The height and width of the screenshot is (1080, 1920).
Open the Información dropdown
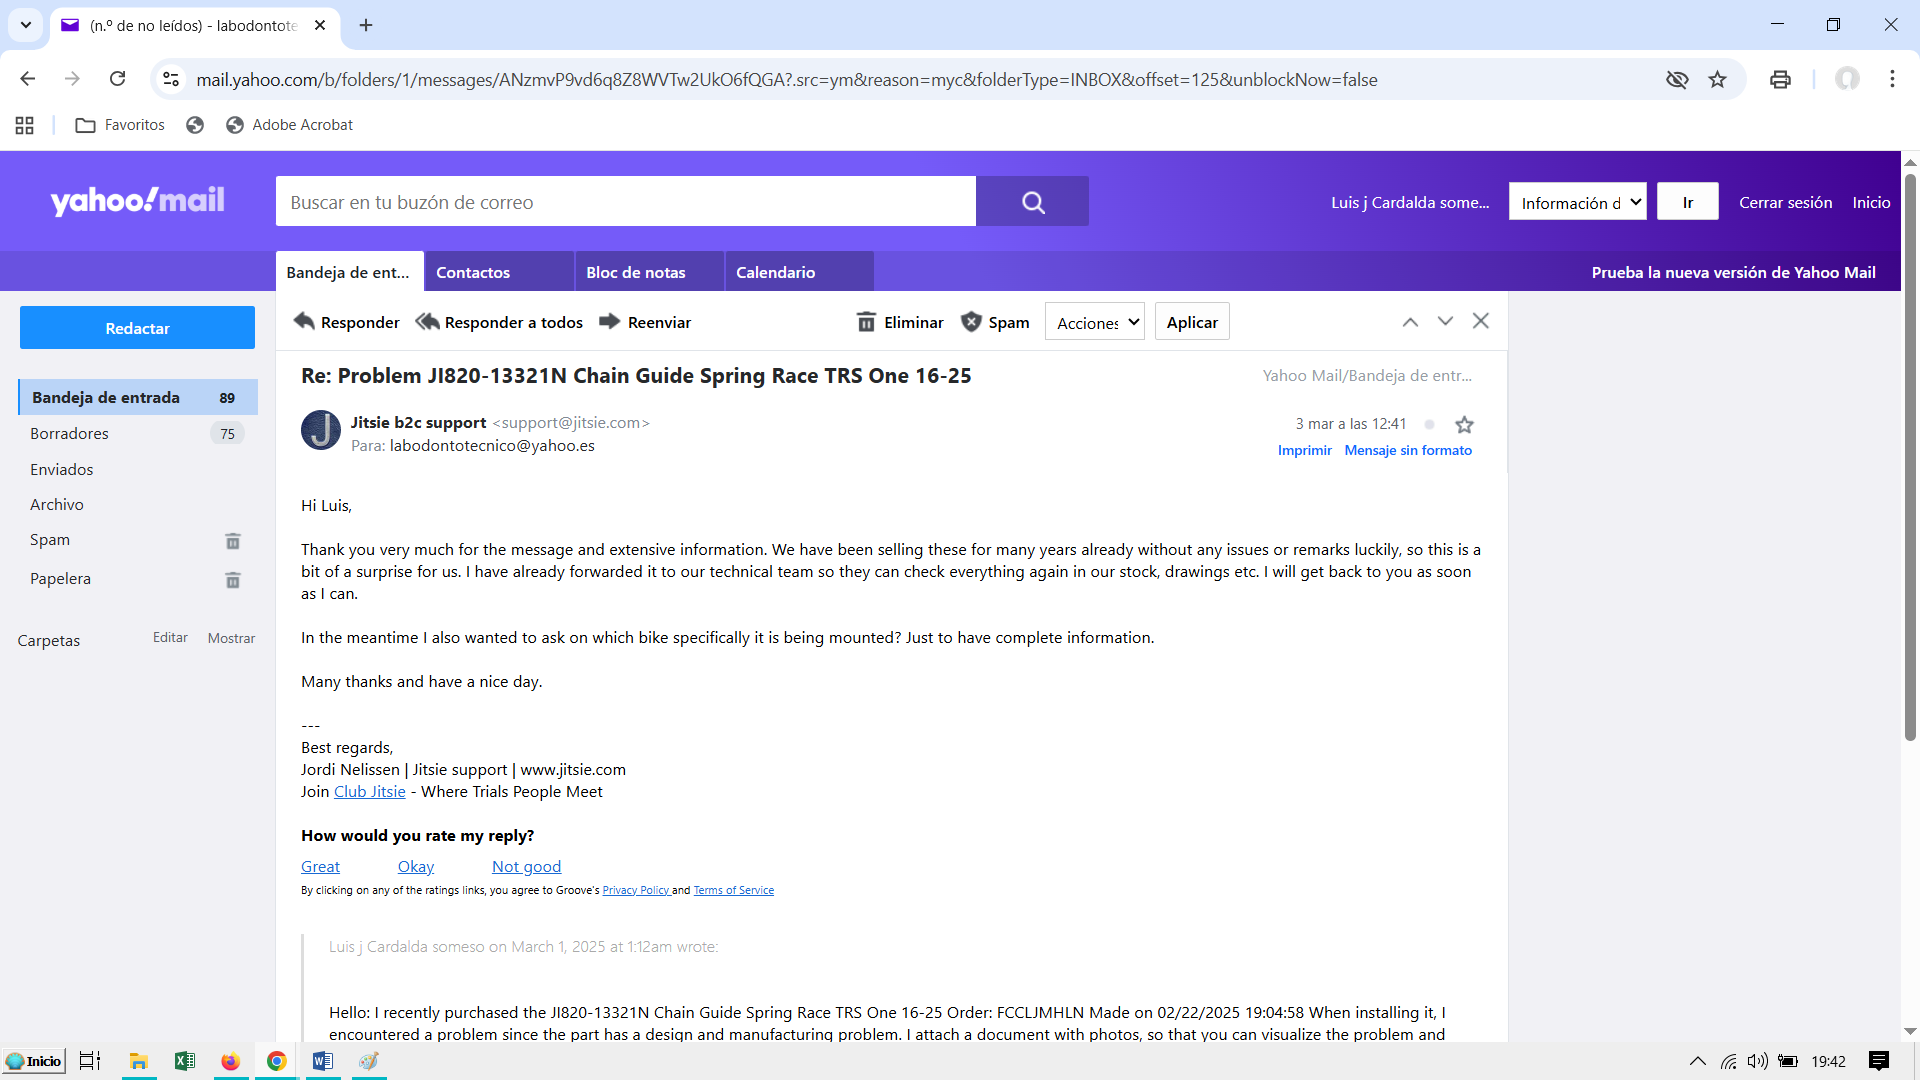(1578, 202)
